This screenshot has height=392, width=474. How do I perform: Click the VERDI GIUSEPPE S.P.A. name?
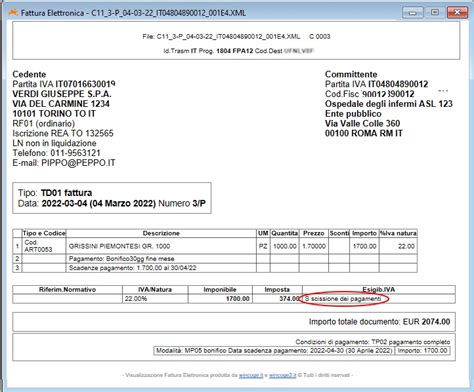[62, 94]
